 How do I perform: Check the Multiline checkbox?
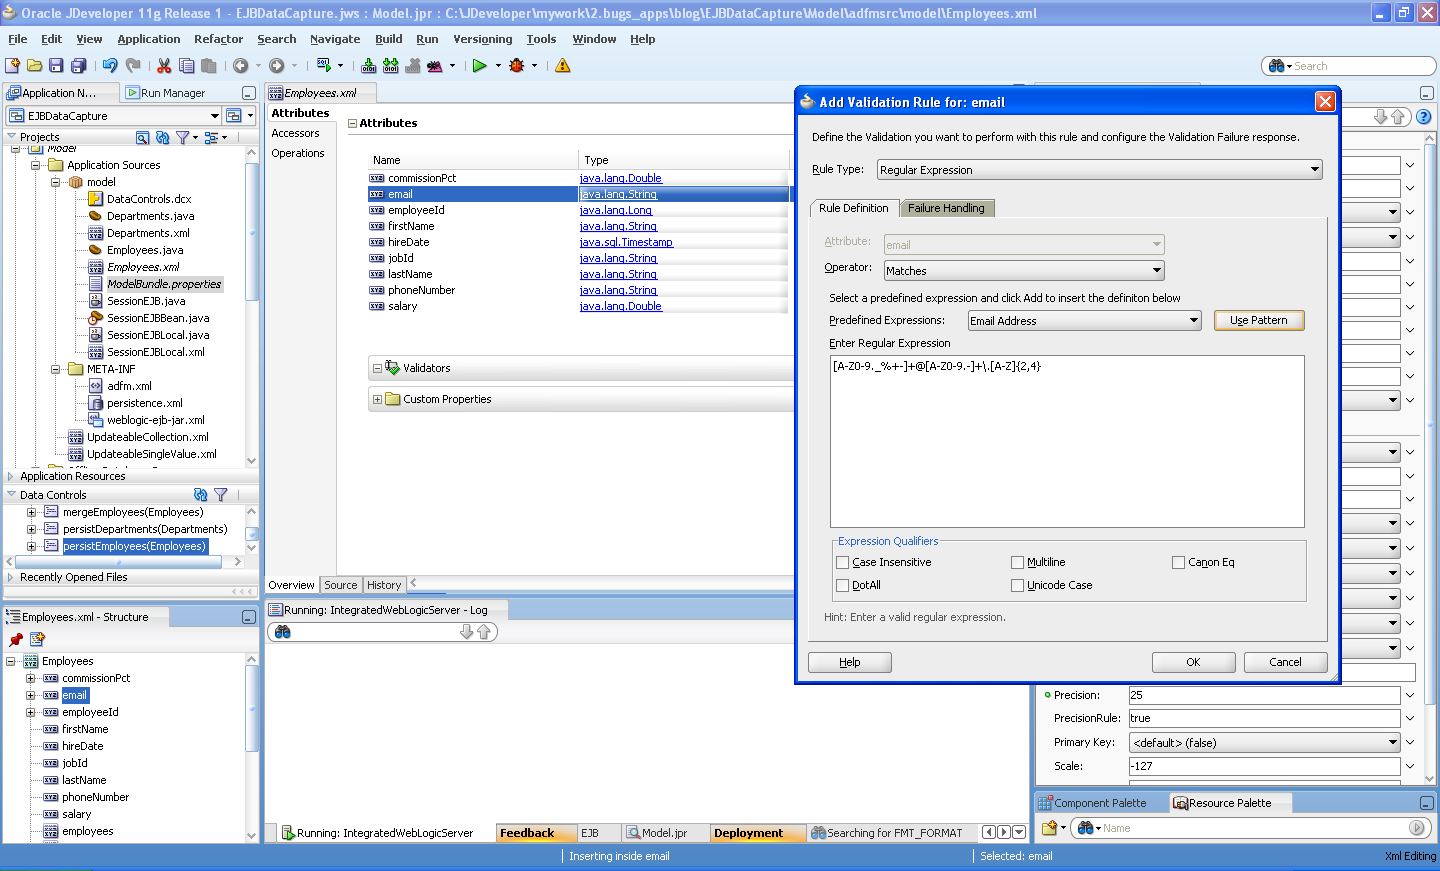tap(1016, 562)
